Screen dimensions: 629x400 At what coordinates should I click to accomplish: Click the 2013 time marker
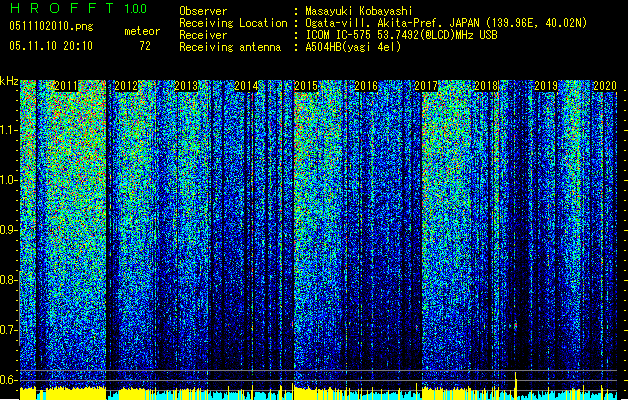tap(186, 86)
